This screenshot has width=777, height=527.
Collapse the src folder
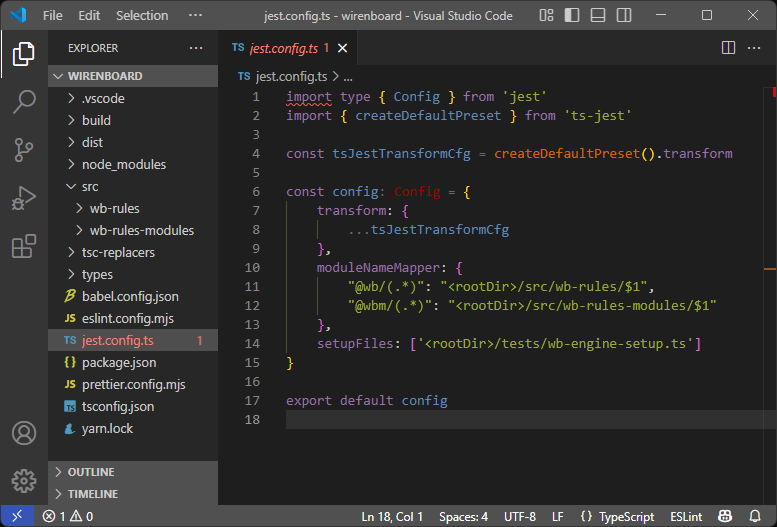(x=89, y=186)
